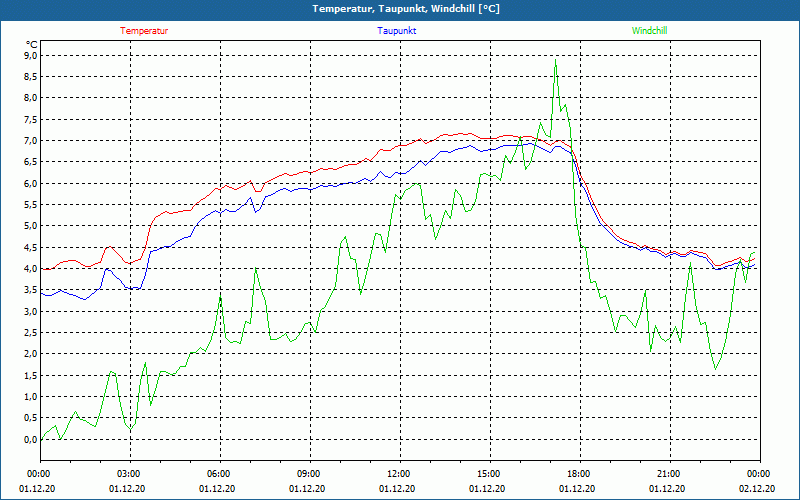Click the 18:00 time label
Screen dimensions: 800x500
click(x=580, y=474)
